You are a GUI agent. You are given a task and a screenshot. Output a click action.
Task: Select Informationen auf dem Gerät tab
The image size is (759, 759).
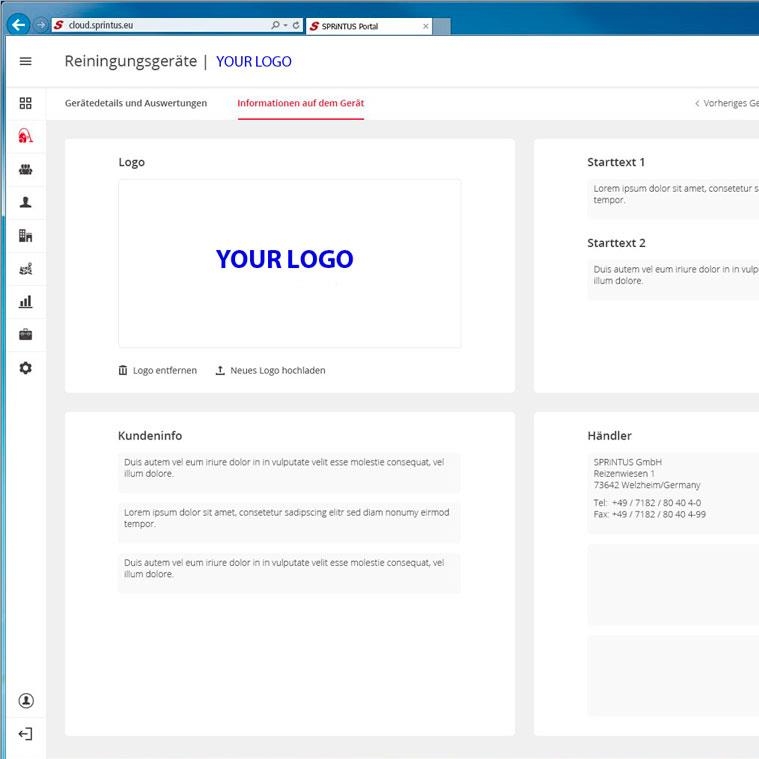click(x=300, y=103)
